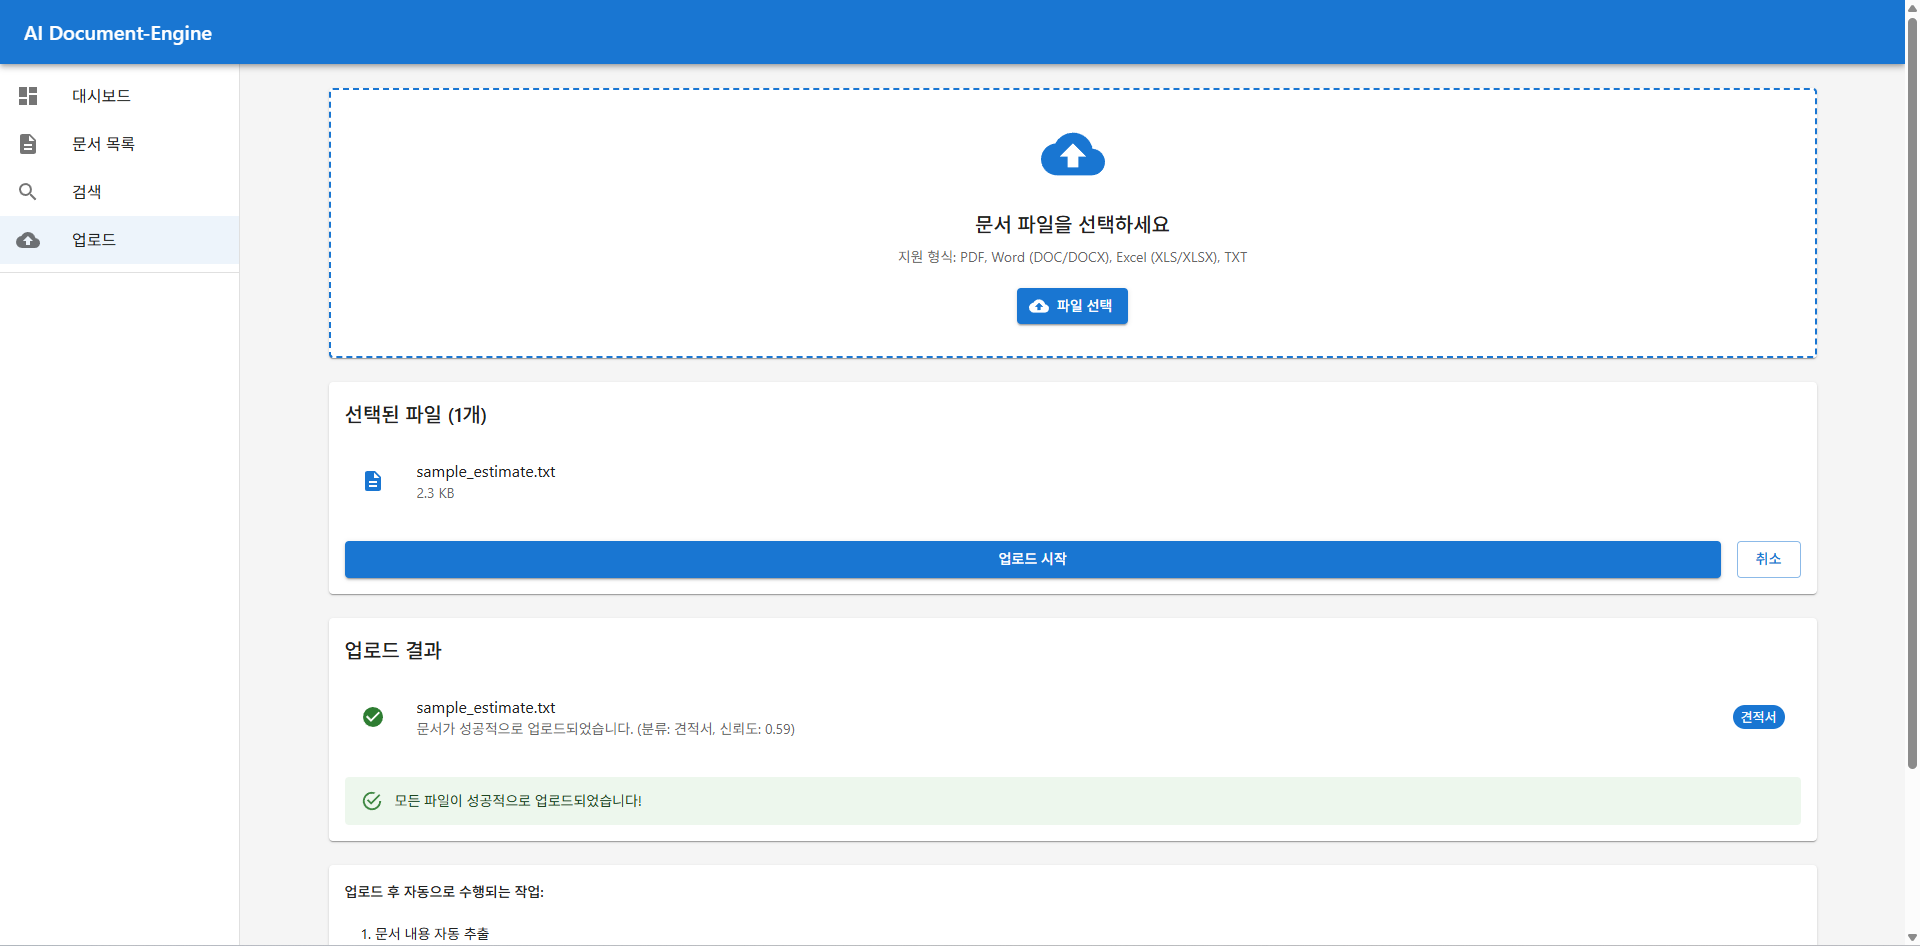Select the 검색 menu label
This screenshot has width=1920, height=946.
(x=87, y=192)
